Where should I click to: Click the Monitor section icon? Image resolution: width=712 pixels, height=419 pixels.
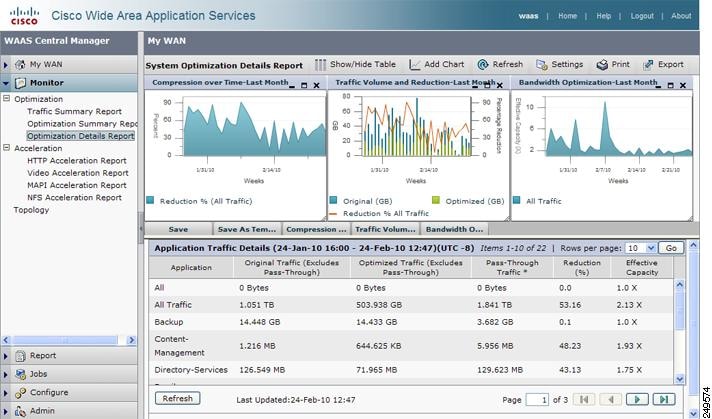click(x=20, y=83)
